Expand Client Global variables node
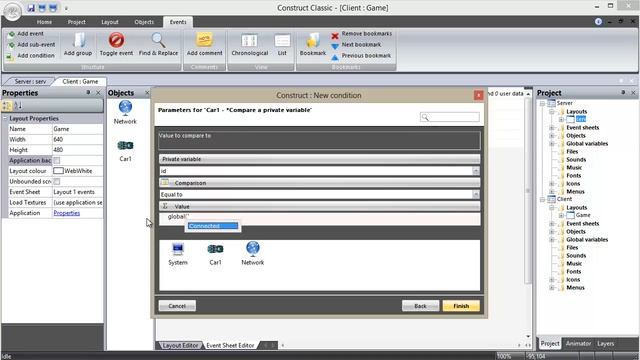 click(552, 240)
